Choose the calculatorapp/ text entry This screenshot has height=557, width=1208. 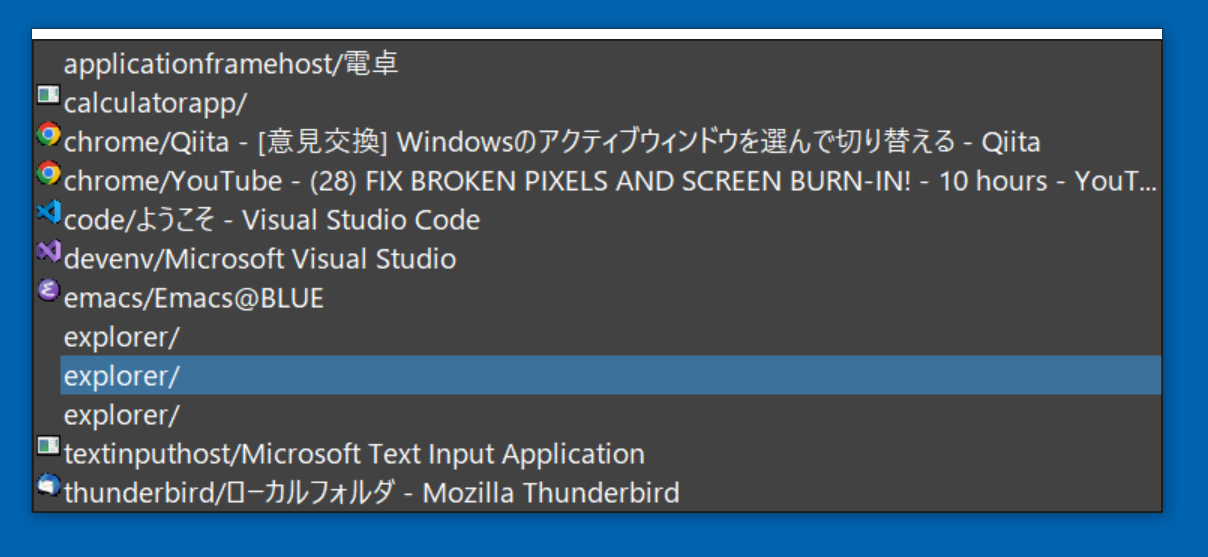click(x=155, y=103)
